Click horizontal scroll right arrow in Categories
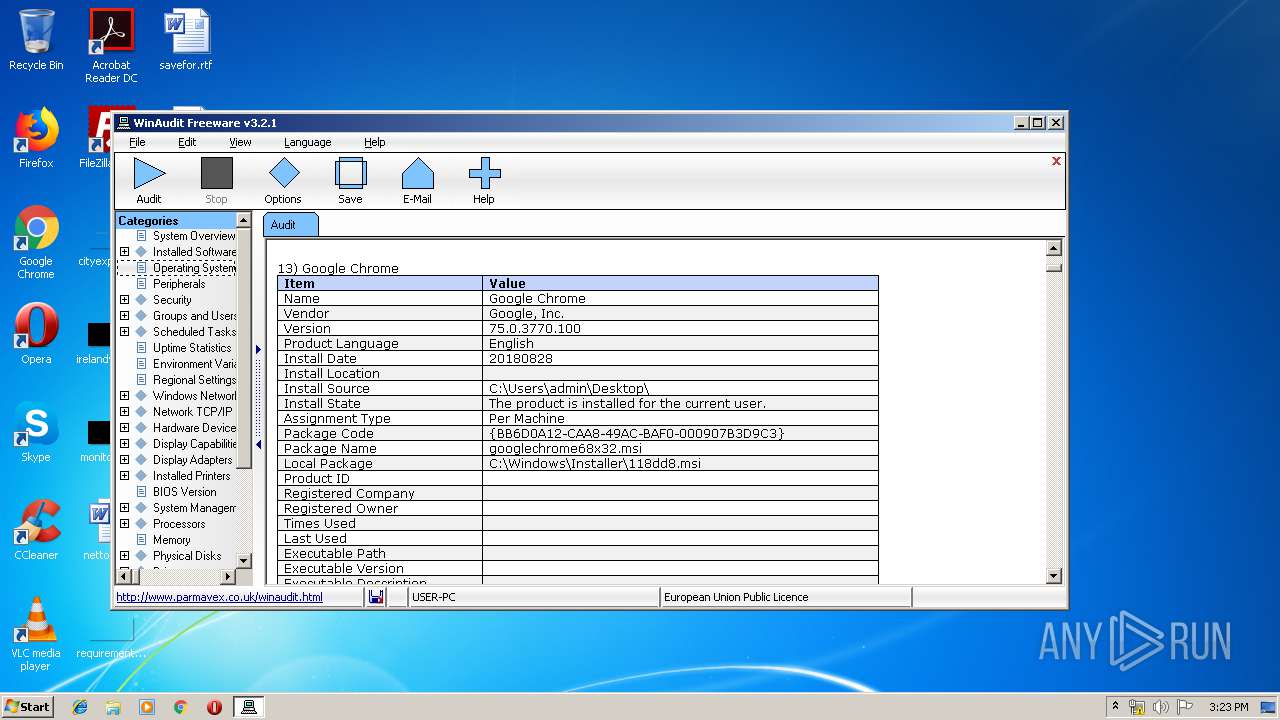 pos(227,576)
